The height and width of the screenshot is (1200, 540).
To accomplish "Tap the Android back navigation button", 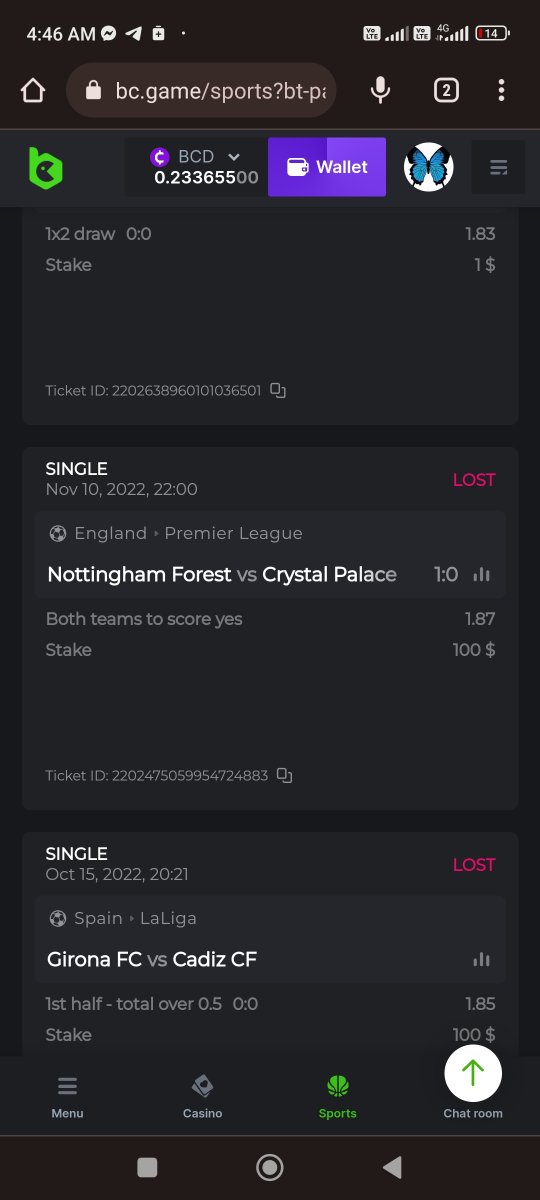I will 392,1167.
